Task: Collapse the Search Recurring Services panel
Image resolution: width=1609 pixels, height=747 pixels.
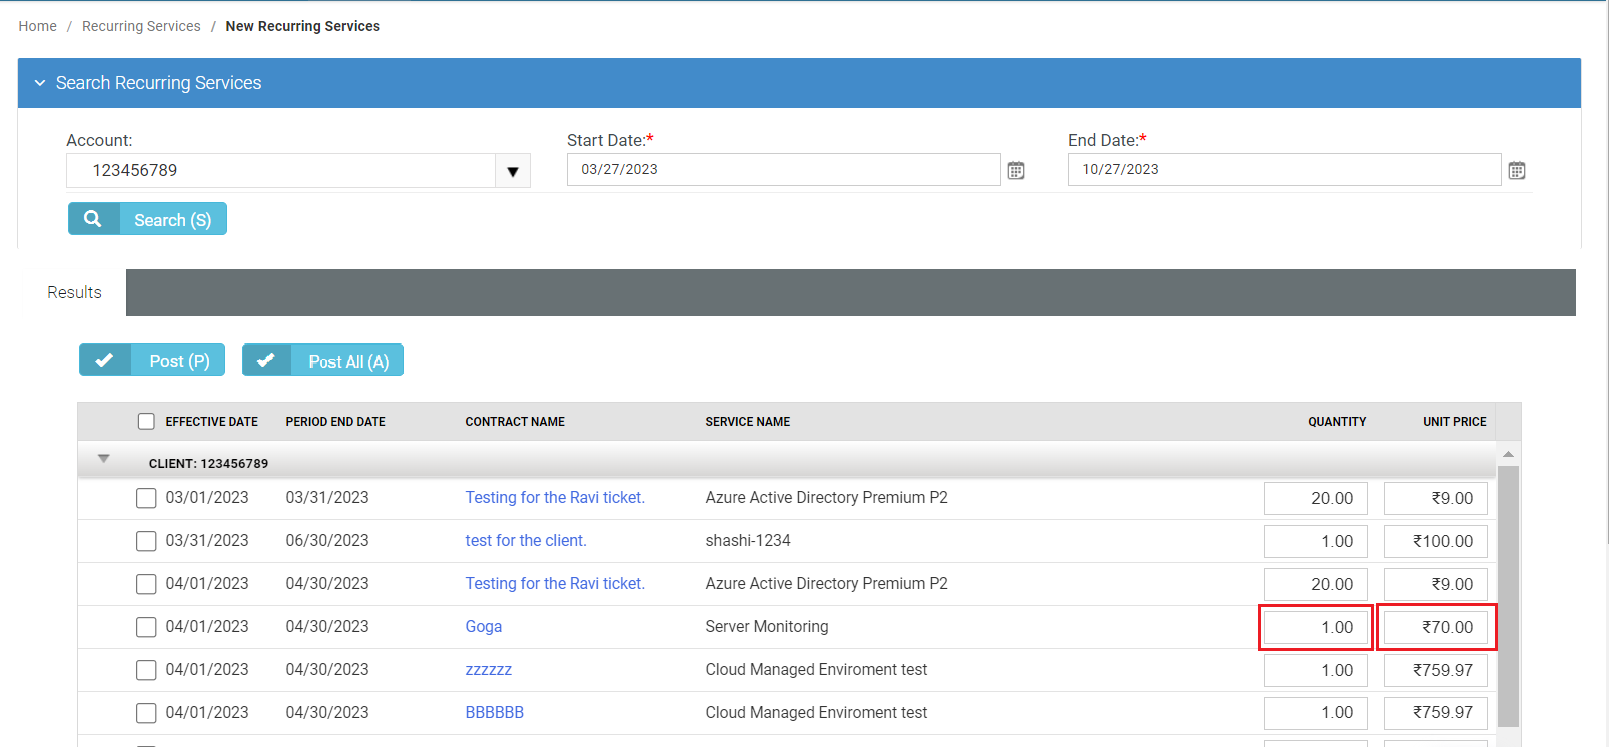Action: tap(40, 83)
